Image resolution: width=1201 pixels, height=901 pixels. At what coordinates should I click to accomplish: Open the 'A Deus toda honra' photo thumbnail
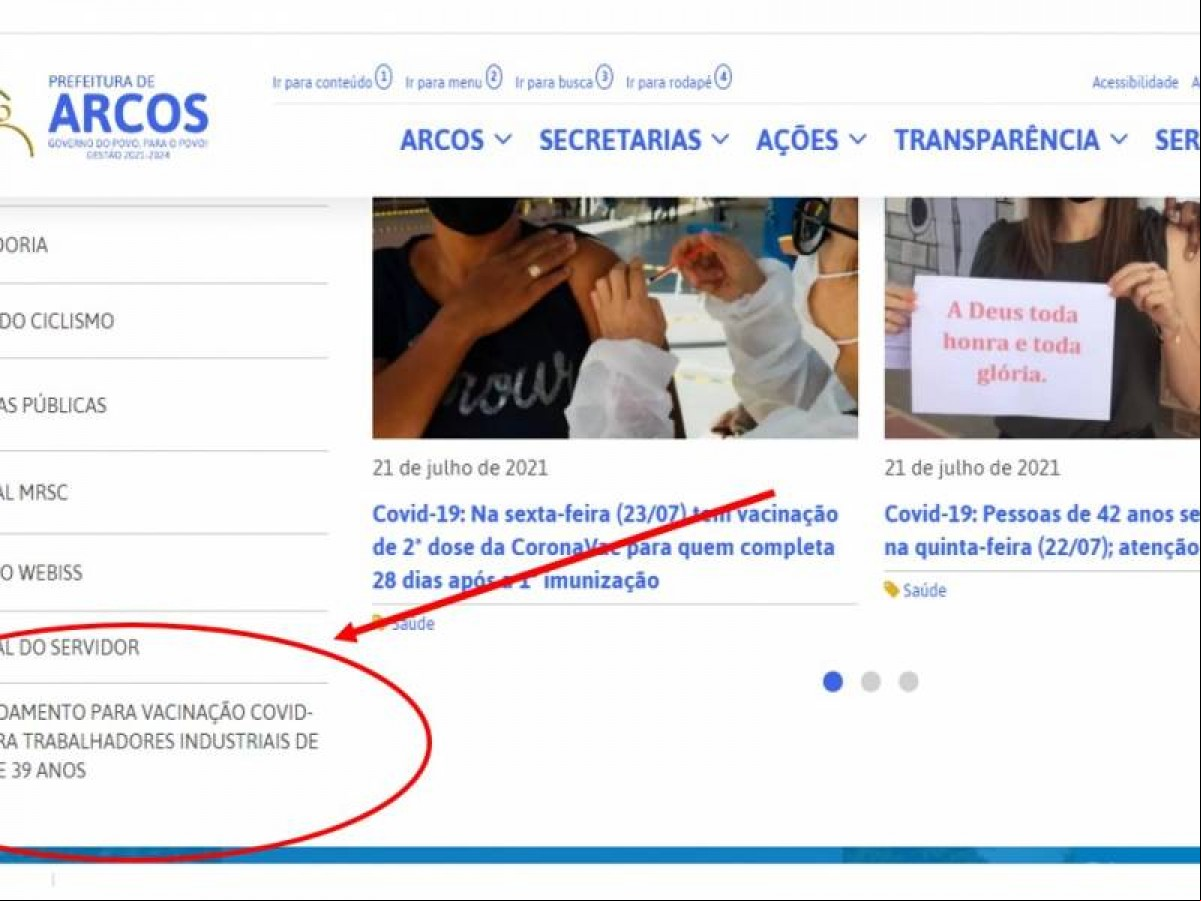1042,318
